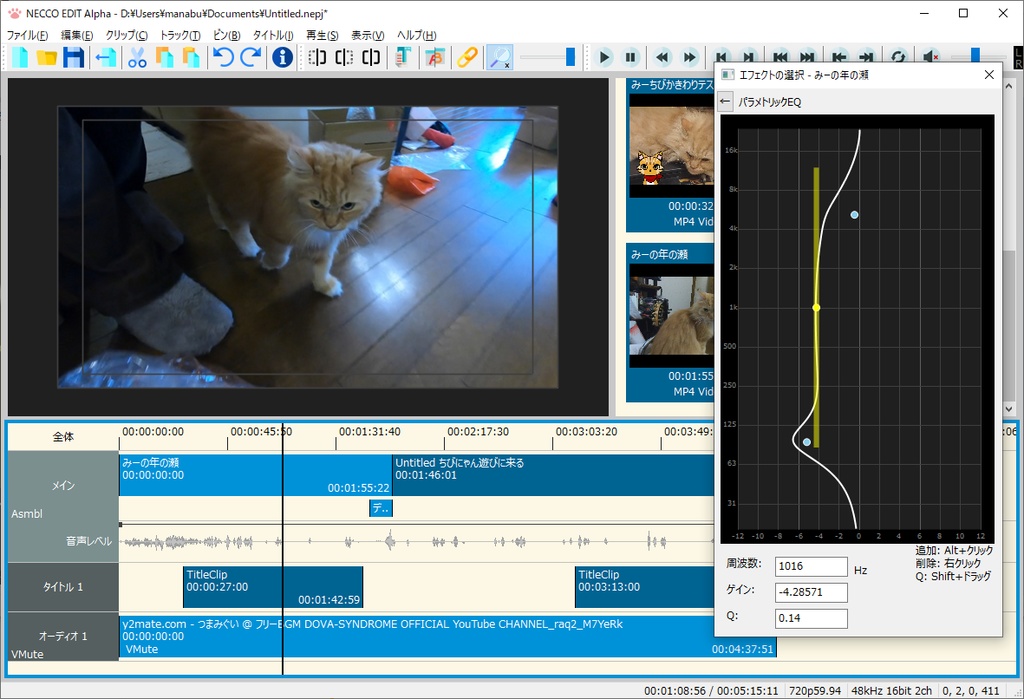Redo the last undone edit
Viewport: 1024px width, 699px height.
pos(251,57)
